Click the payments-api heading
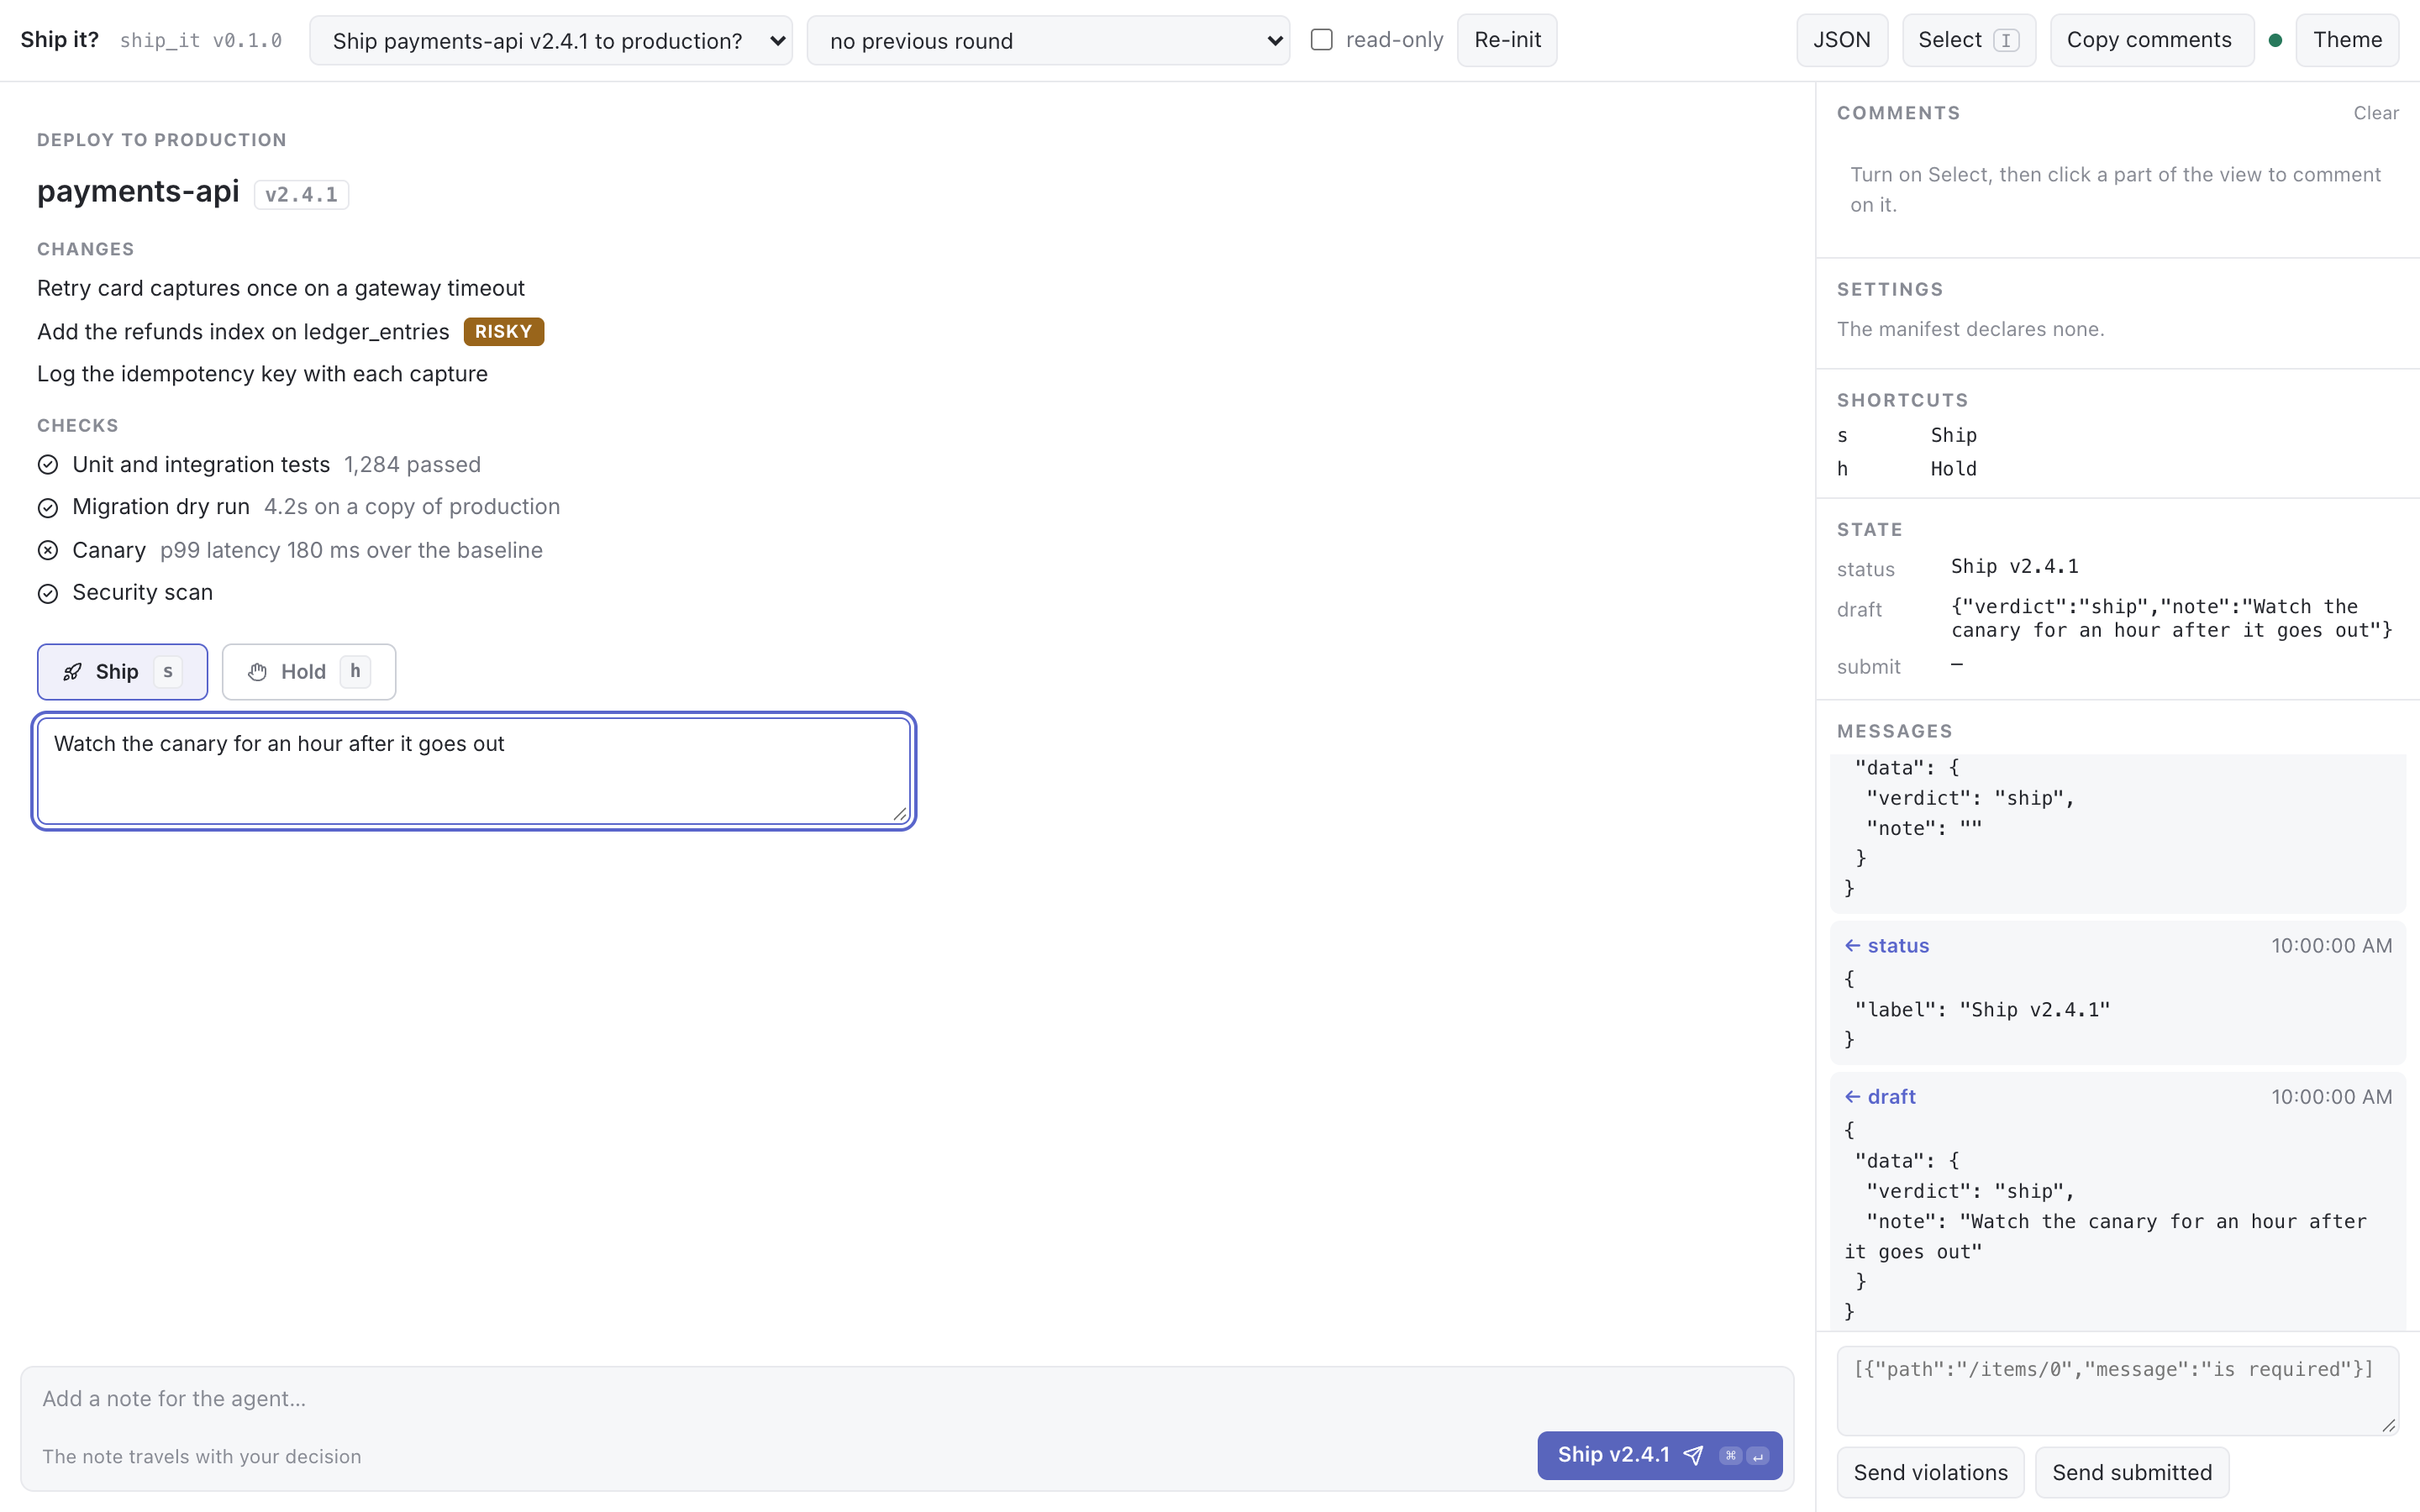The image size is (2420, 1512). [x=138, y=191]
